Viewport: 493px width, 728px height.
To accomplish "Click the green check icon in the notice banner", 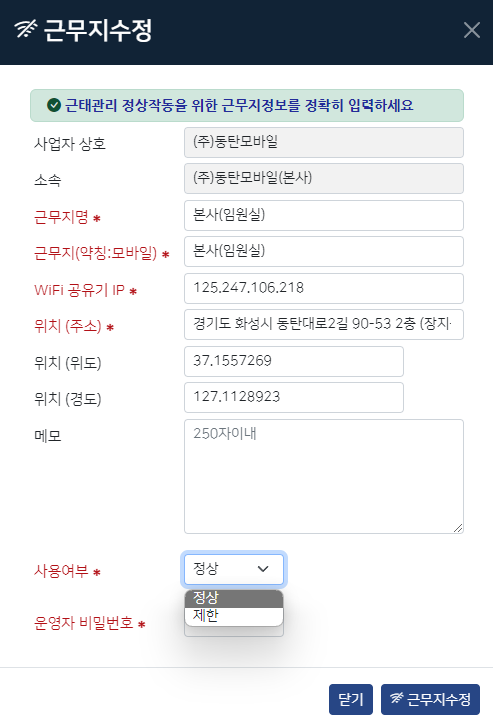I will click(x=54, y=105).
